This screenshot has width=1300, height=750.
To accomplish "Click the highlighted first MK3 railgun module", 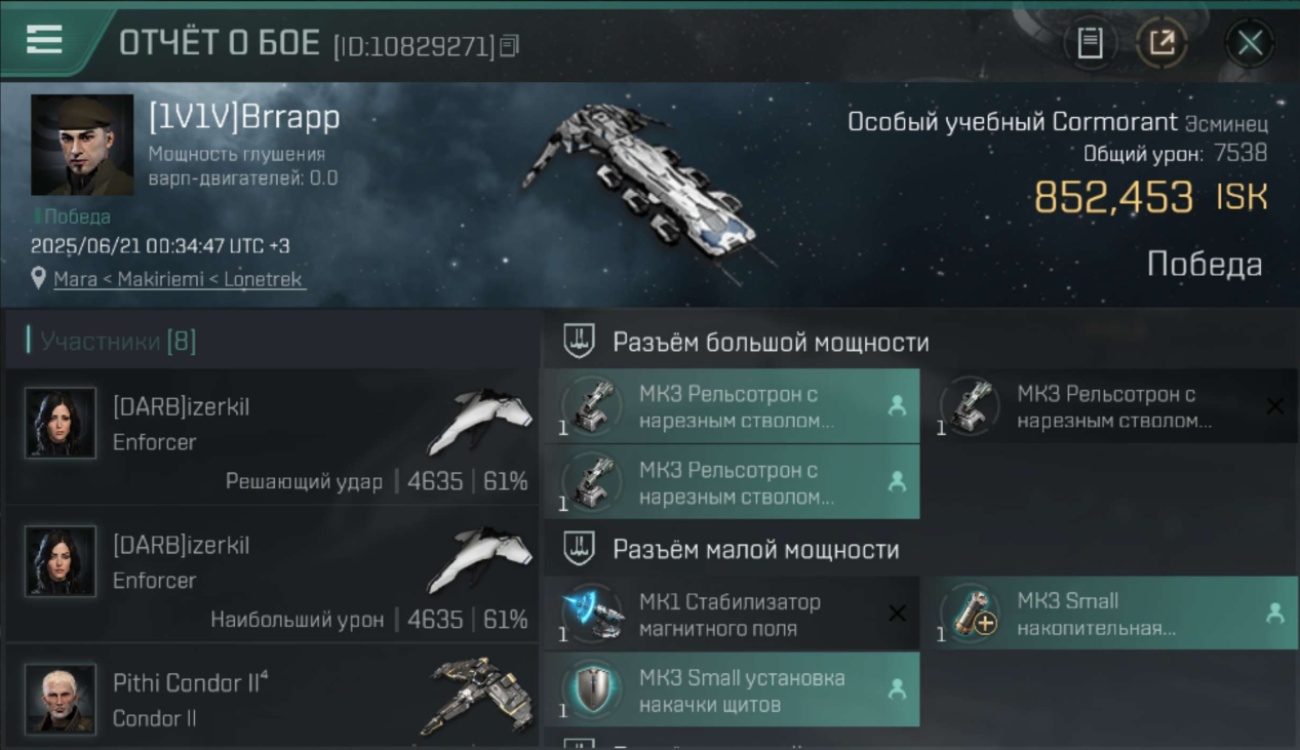I will pos(731,407).
